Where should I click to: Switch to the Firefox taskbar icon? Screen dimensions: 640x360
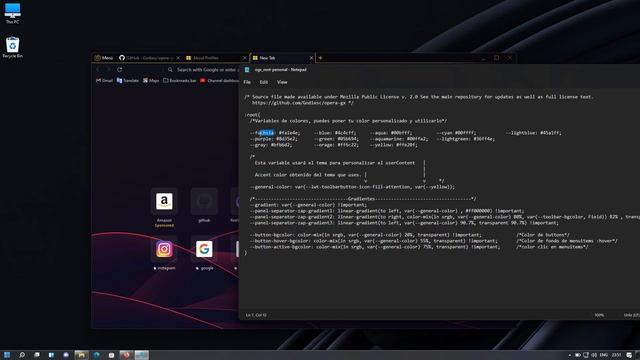[x=127, y=355]
